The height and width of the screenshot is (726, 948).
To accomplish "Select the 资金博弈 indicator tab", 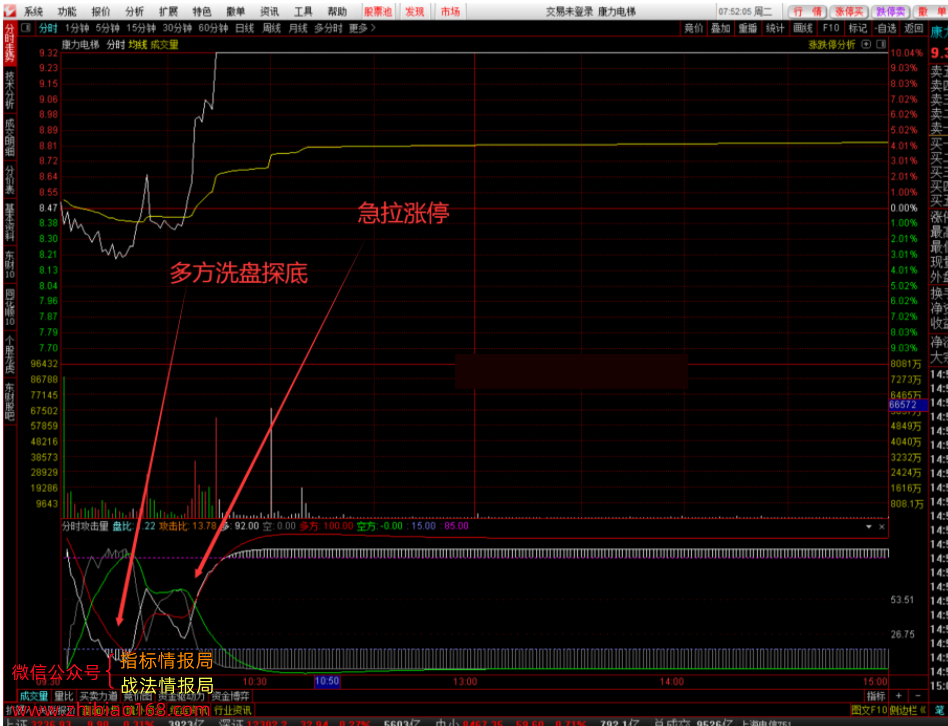I will [x=230, y=696].
